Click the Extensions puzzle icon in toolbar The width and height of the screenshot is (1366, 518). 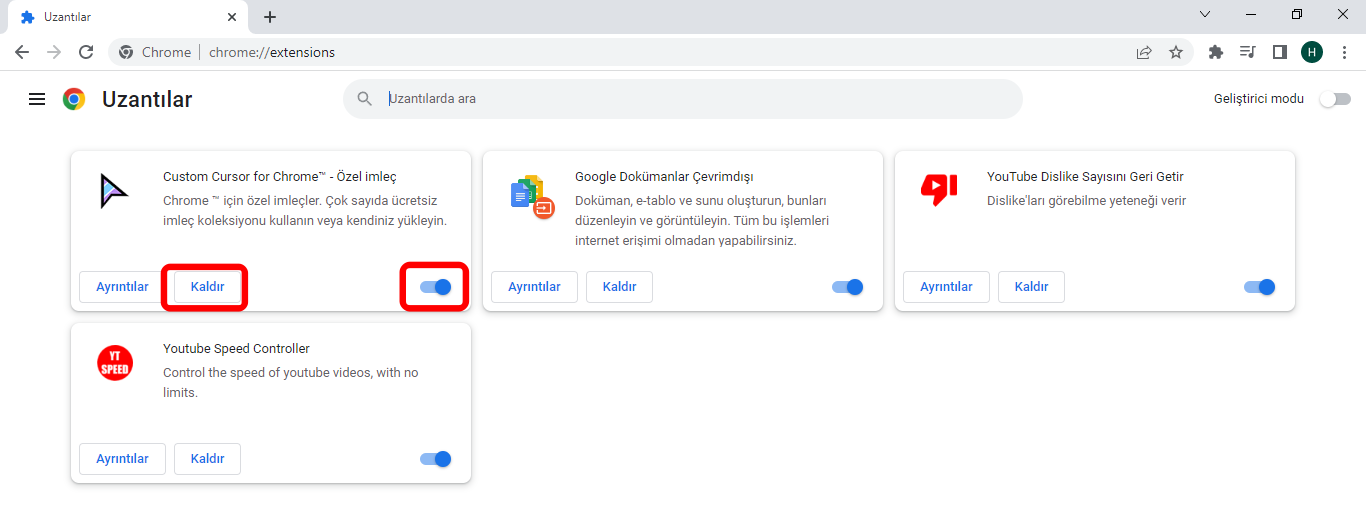point(1216,52)
